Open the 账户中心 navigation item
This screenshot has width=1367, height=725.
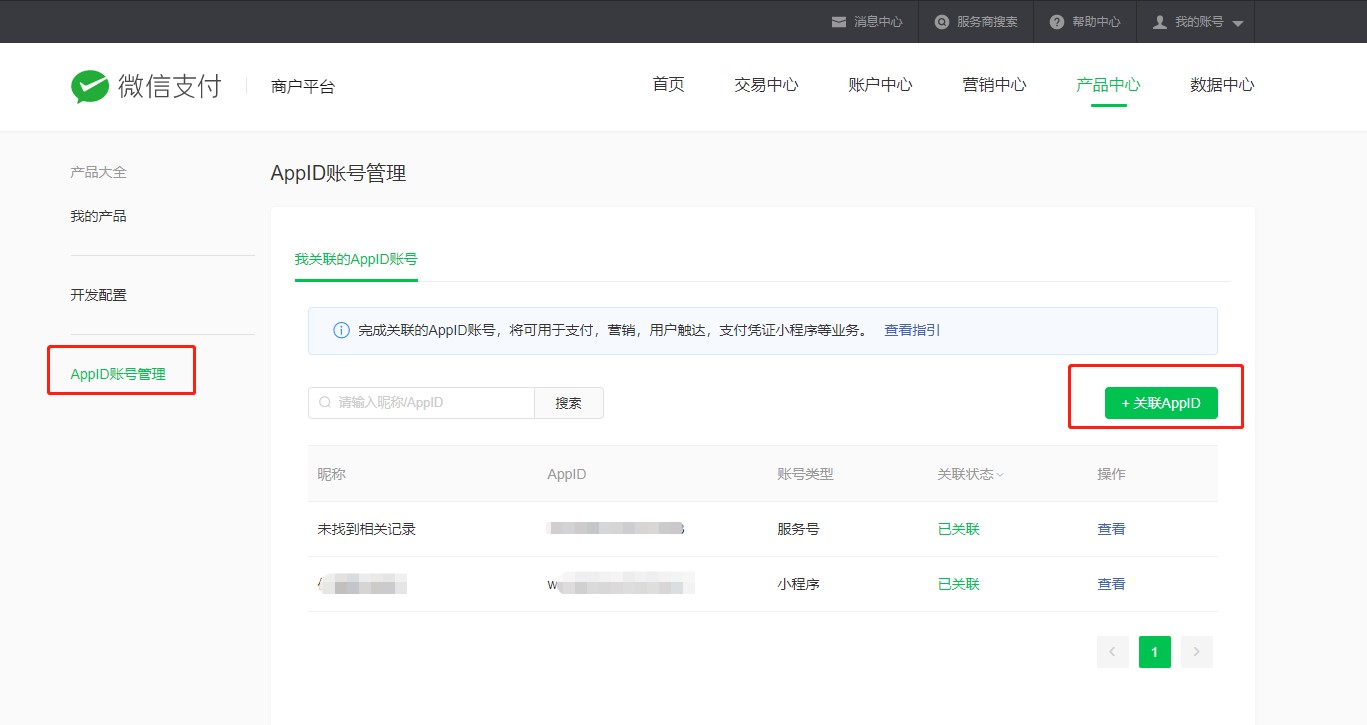pyautogui.click(x=880, y=85)
